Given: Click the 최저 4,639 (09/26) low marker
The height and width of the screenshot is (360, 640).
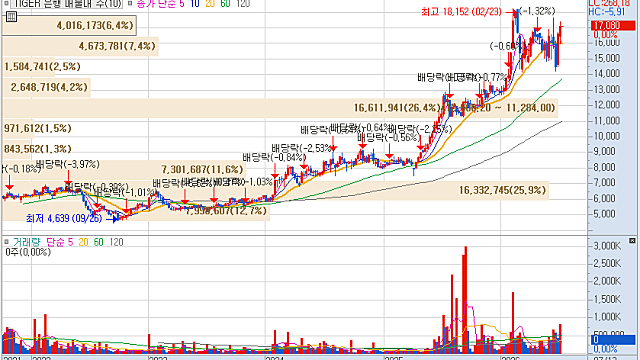Looking at the screenshot, I should coord(64,218).
